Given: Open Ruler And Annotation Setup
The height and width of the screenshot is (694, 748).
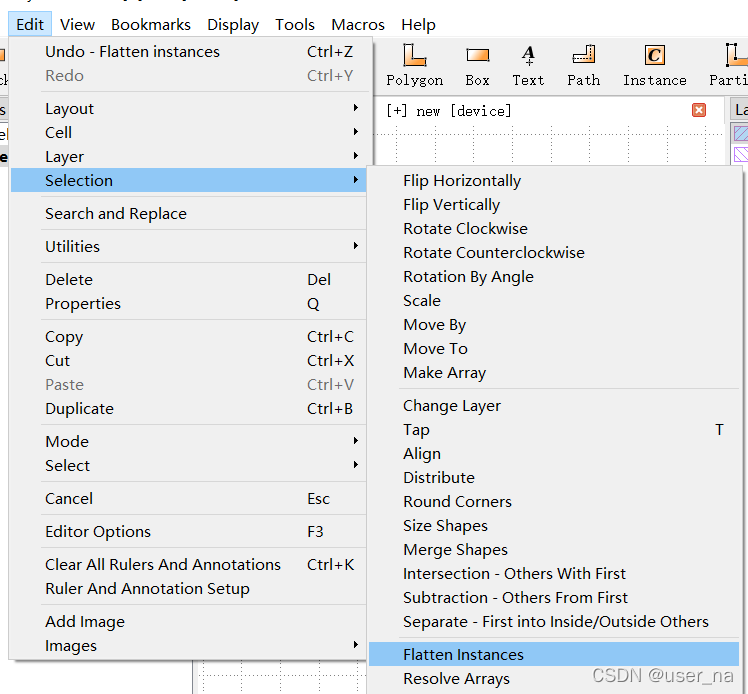Looking at the screenshot, I should (188, 589).
